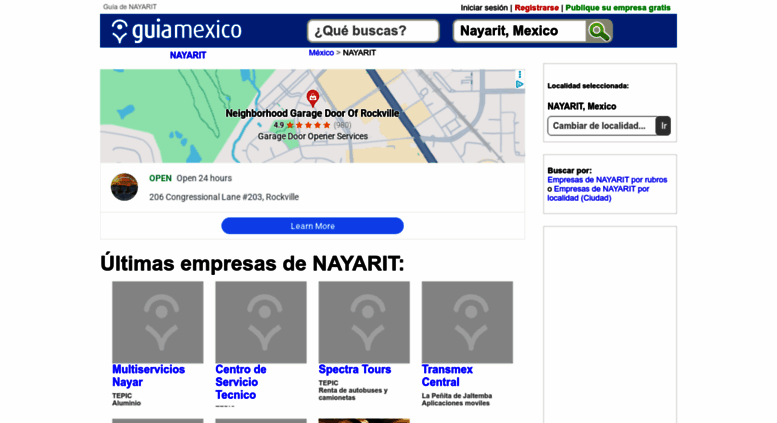Click the green magnifier search button
Image resolution: width=777 pixels, height=423 pixels.
599,31
